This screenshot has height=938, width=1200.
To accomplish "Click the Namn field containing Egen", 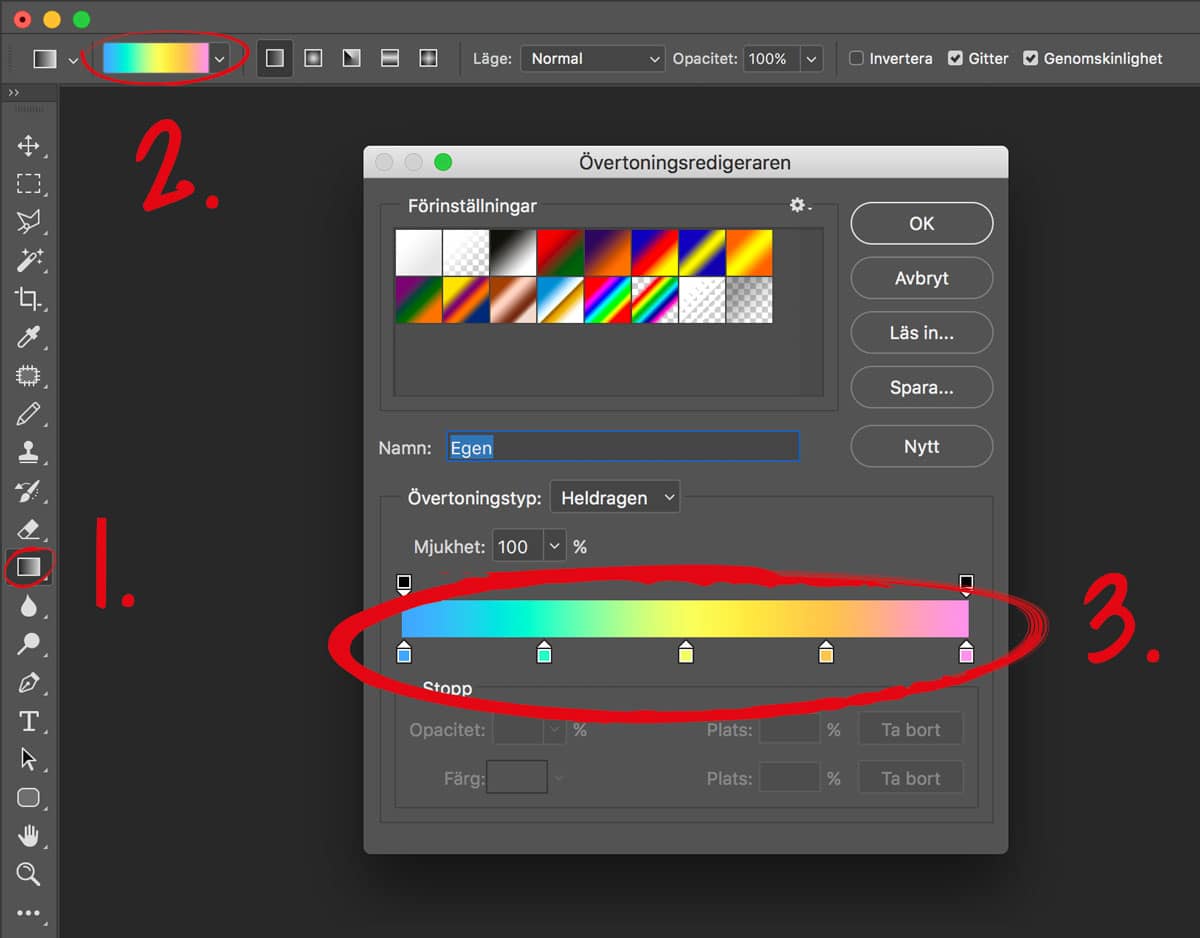I will pyautogui.click(x=623, y=447).
